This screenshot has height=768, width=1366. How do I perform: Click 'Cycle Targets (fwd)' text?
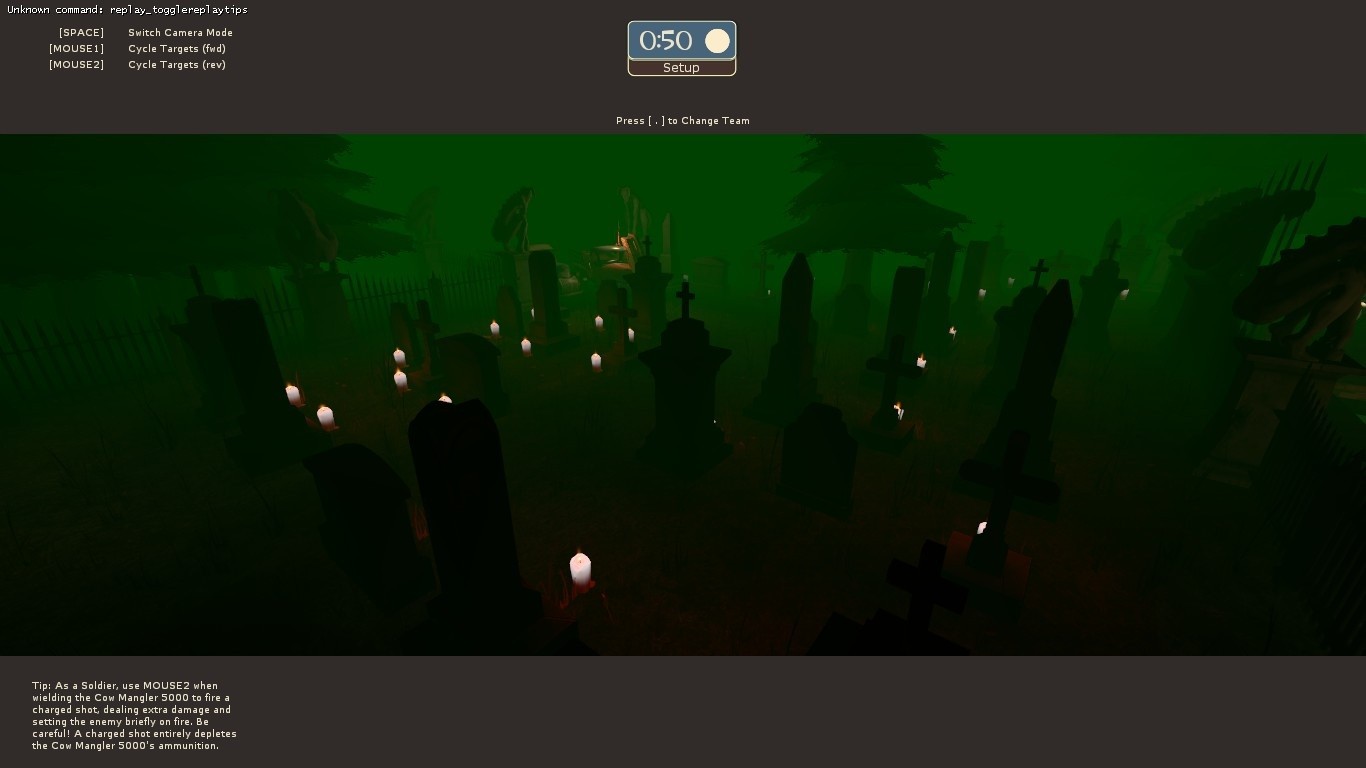coord(177,49)
